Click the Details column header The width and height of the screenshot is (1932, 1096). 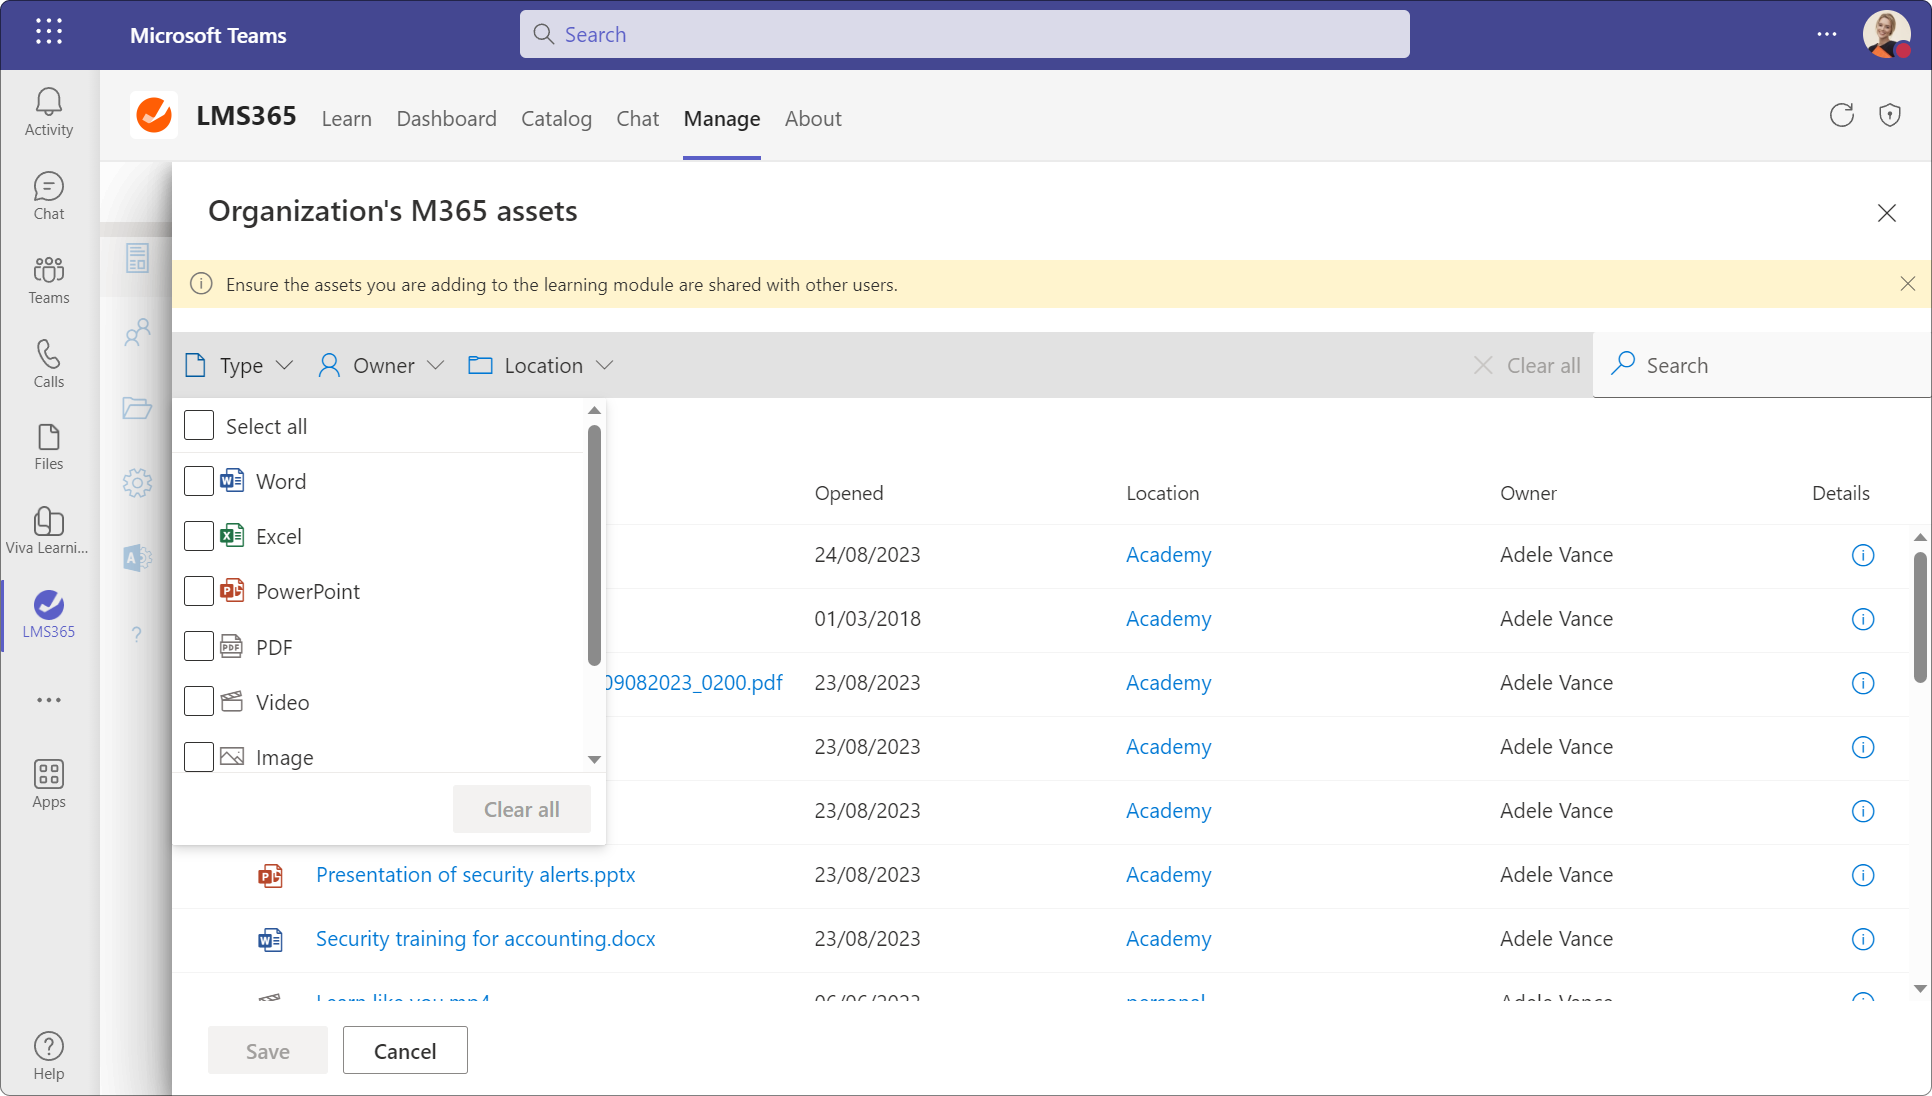1841,493
